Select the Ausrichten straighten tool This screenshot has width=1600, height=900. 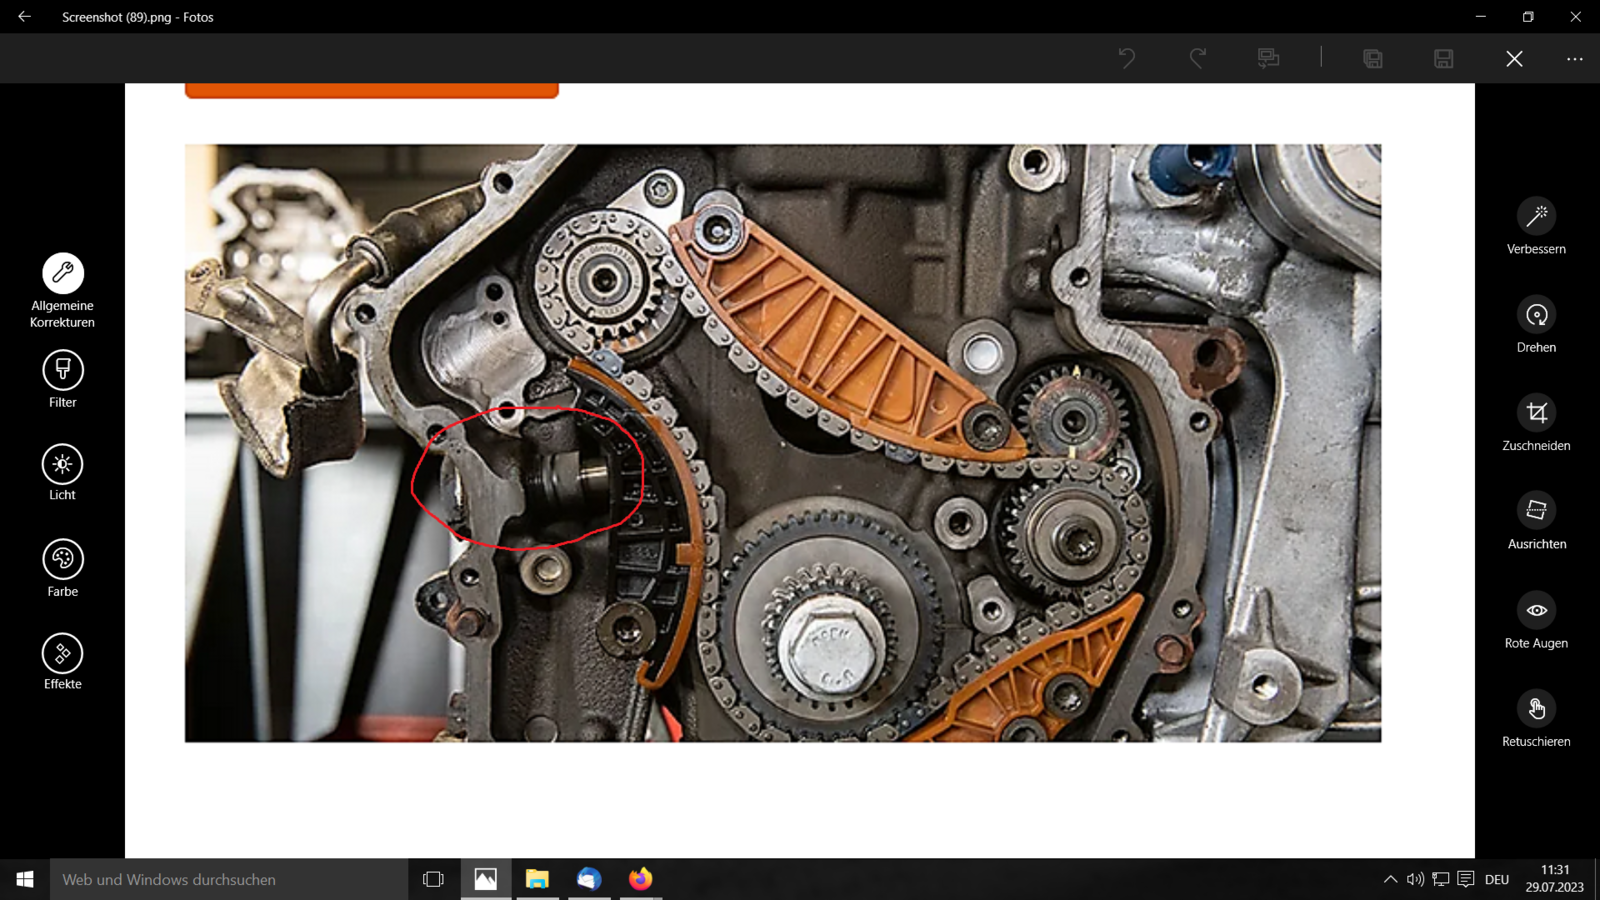(1536, 521)
